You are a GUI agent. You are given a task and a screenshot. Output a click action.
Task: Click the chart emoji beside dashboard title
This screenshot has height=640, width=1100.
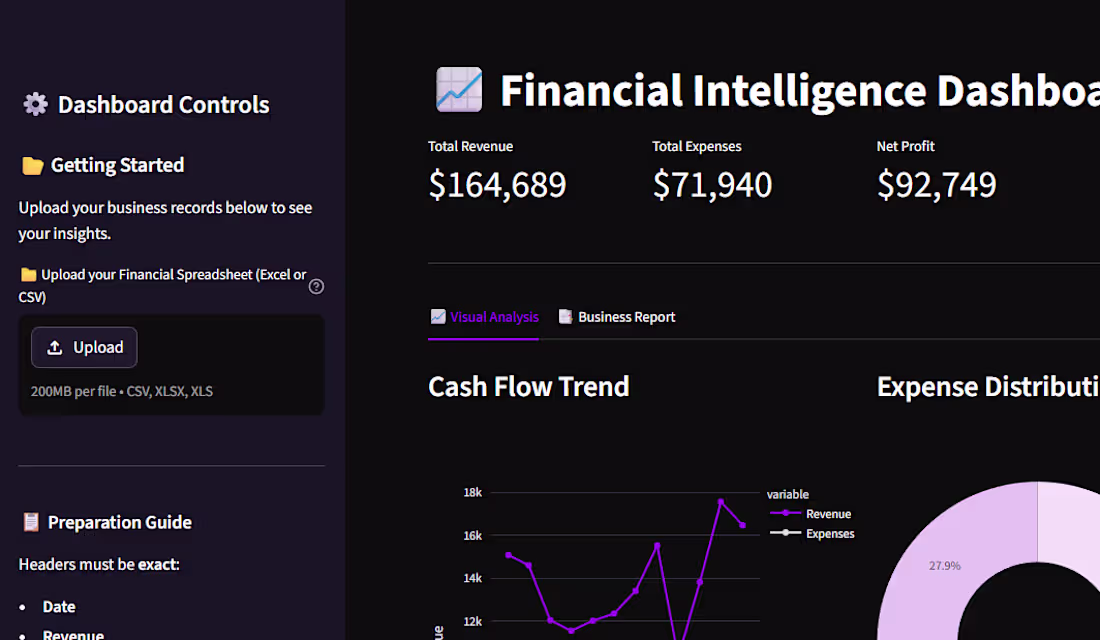click(459, 90)
